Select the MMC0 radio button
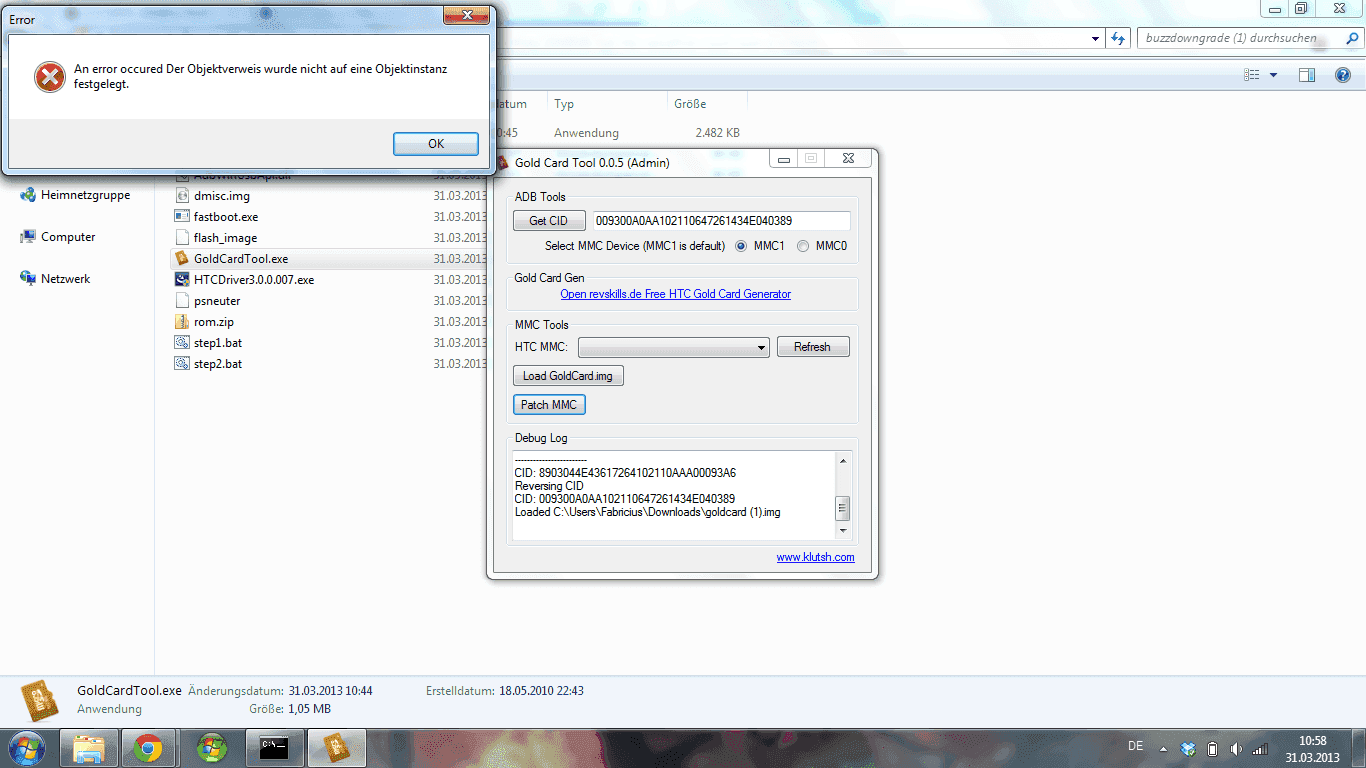This screenshot has width=1366, height=768. tap(803, 246)
